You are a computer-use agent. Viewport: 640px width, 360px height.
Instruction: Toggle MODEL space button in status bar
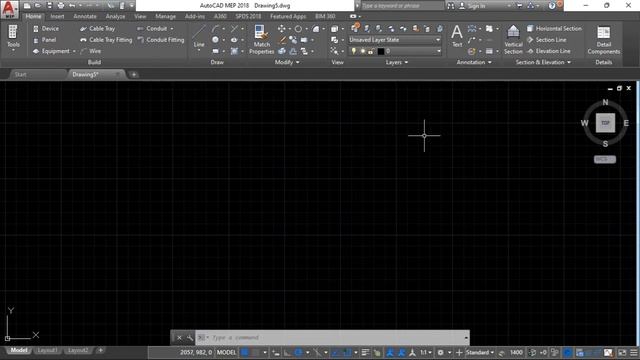227,352
